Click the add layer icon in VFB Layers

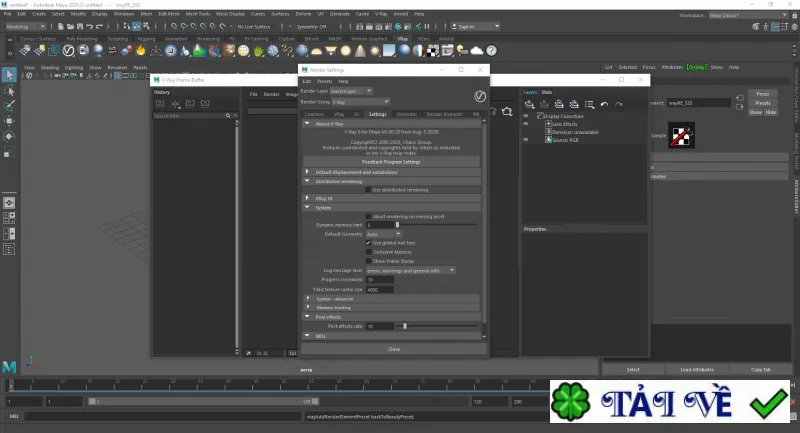(x=530, y=104)
